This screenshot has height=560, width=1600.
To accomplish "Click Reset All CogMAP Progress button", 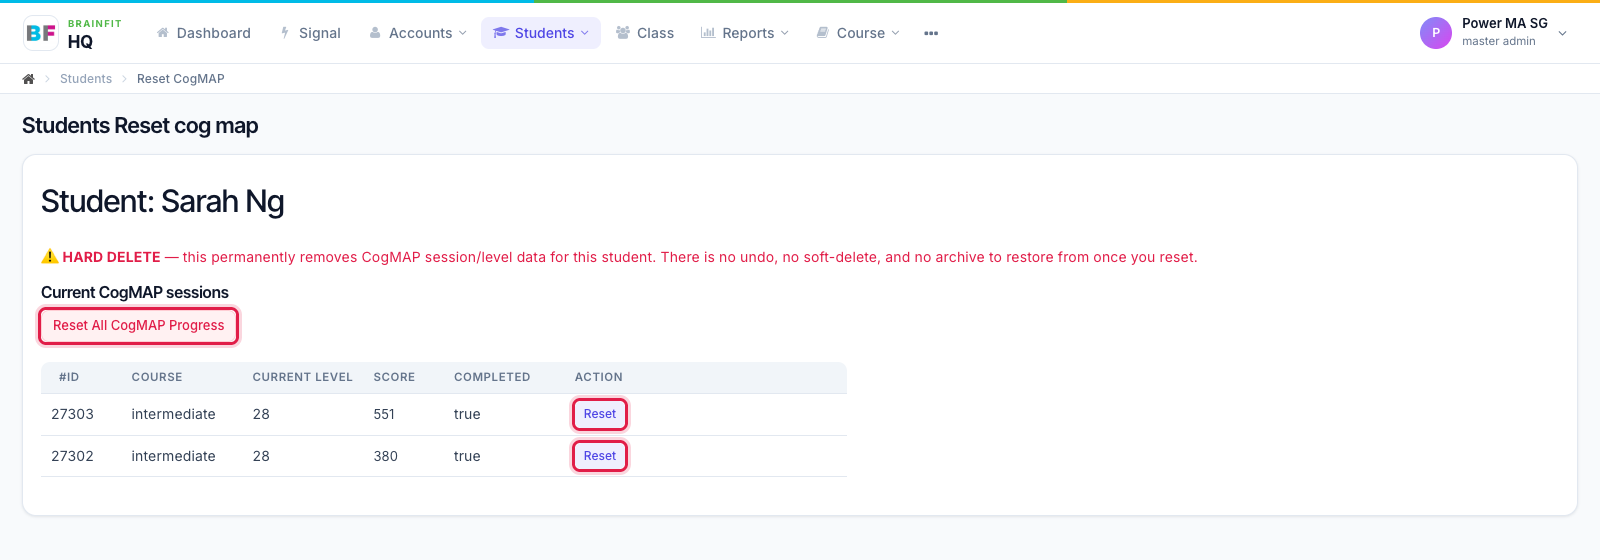I will [x=139, y=326].
